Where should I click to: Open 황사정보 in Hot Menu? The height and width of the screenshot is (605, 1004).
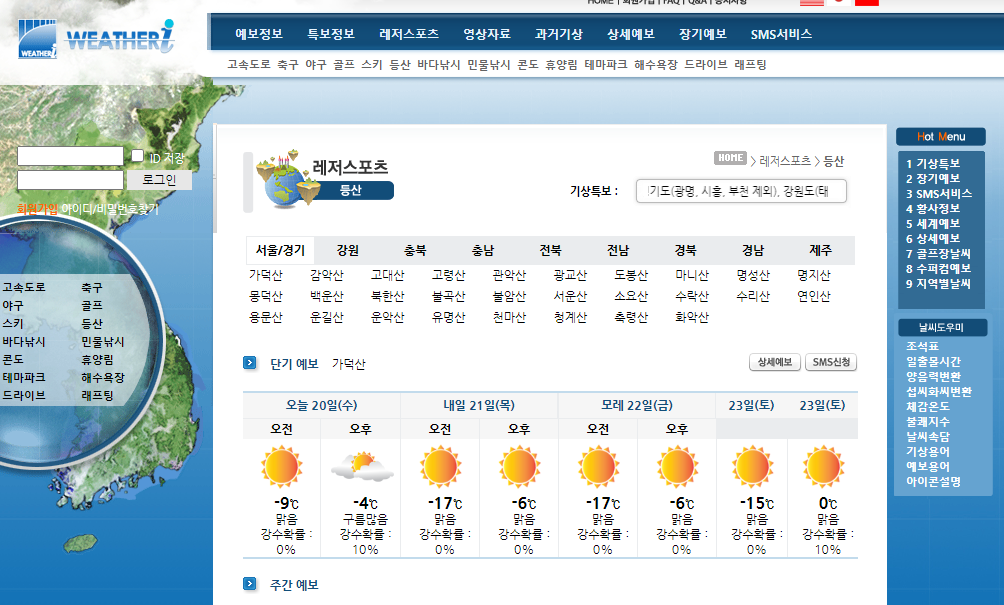coord(933,209)
